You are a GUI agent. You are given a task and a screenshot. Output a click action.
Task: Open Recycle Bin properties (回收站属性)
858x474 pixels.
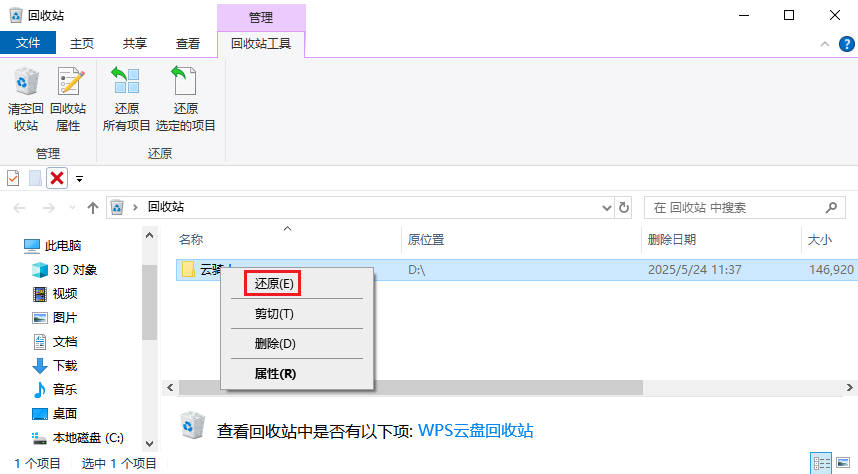[69, 100]
